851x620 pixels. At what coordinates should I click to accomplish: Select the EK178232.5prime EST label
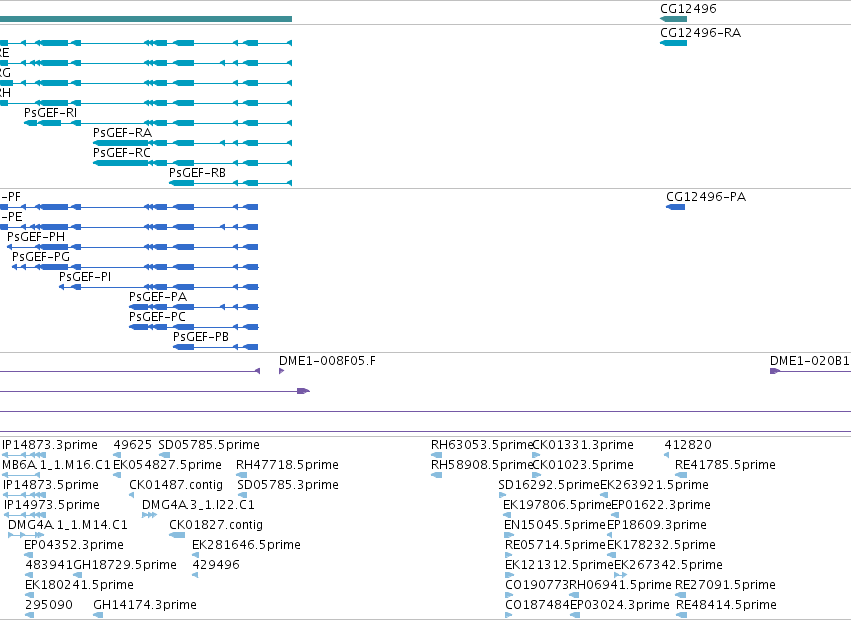(x=661, y=545)
